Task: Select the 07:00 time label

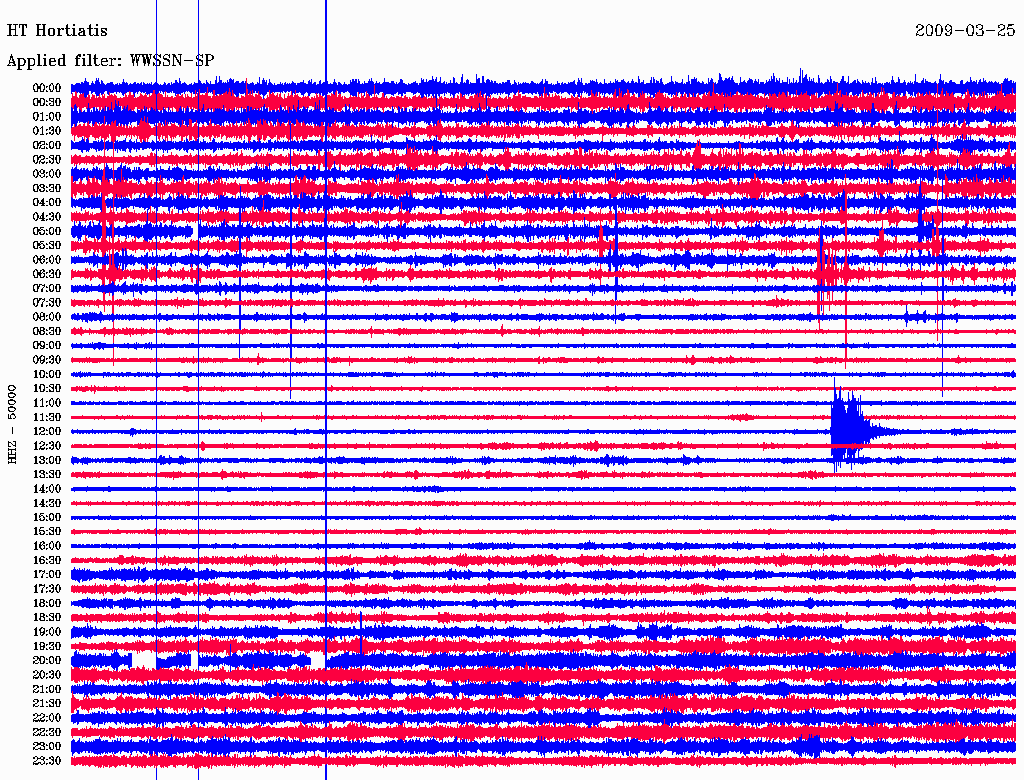Action: (x=47, y=289)
